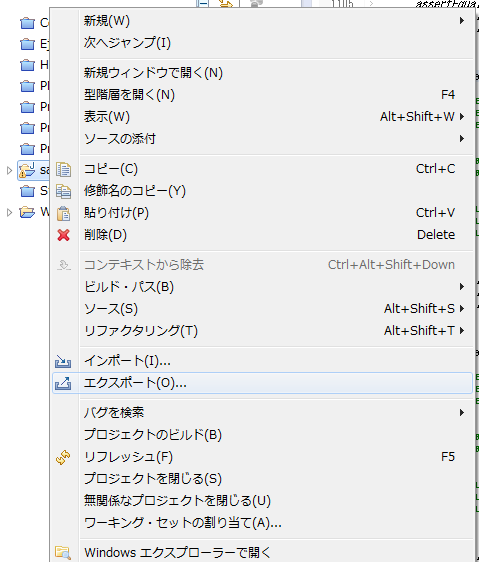Click the export icon beside エクスポート(O)
This screenshot has height=562, width=479.
click(63, 383)
